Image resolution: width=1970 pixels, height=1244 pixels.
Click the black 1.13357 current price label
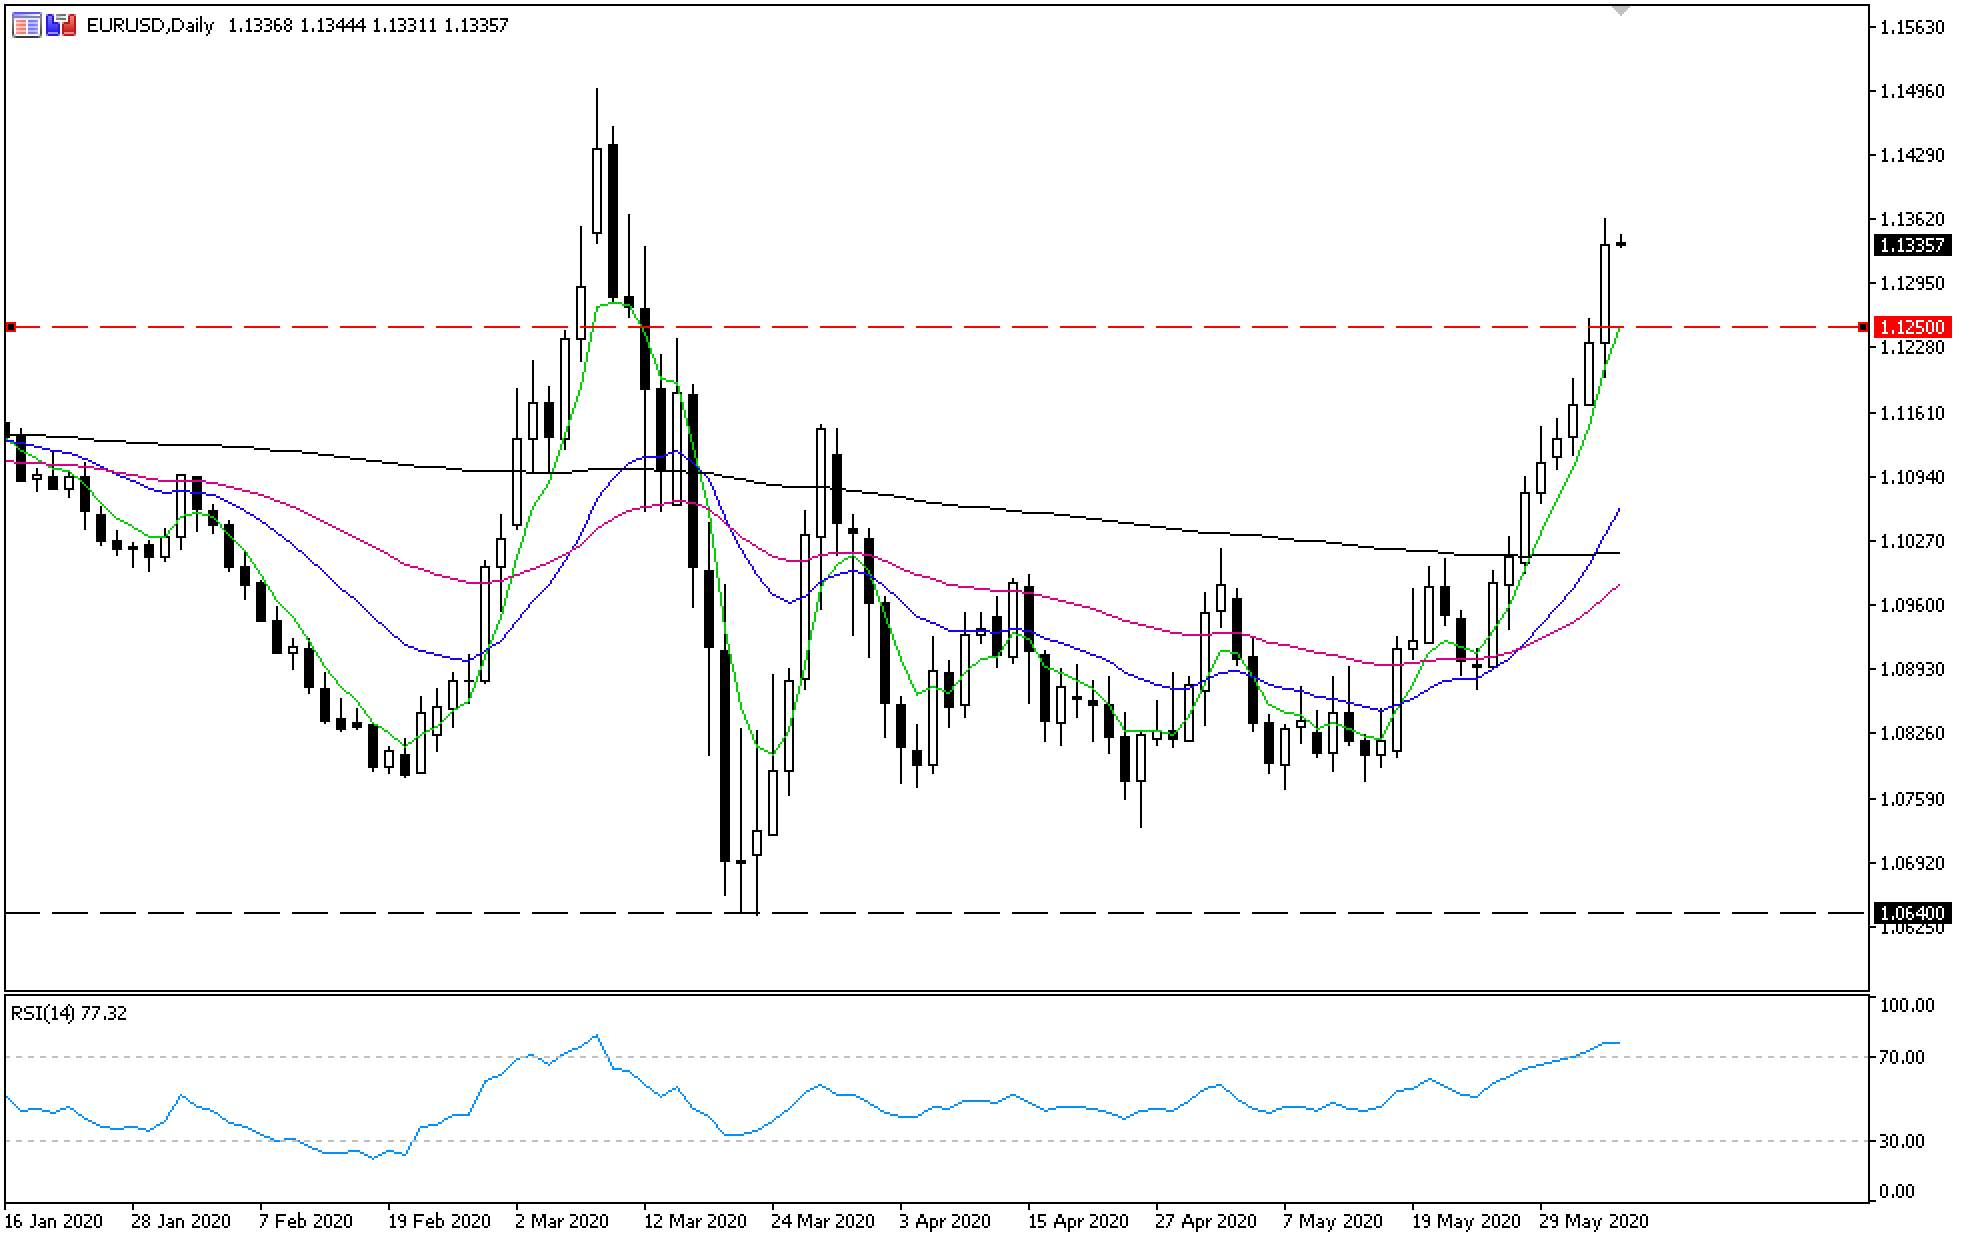(1911, 245)
